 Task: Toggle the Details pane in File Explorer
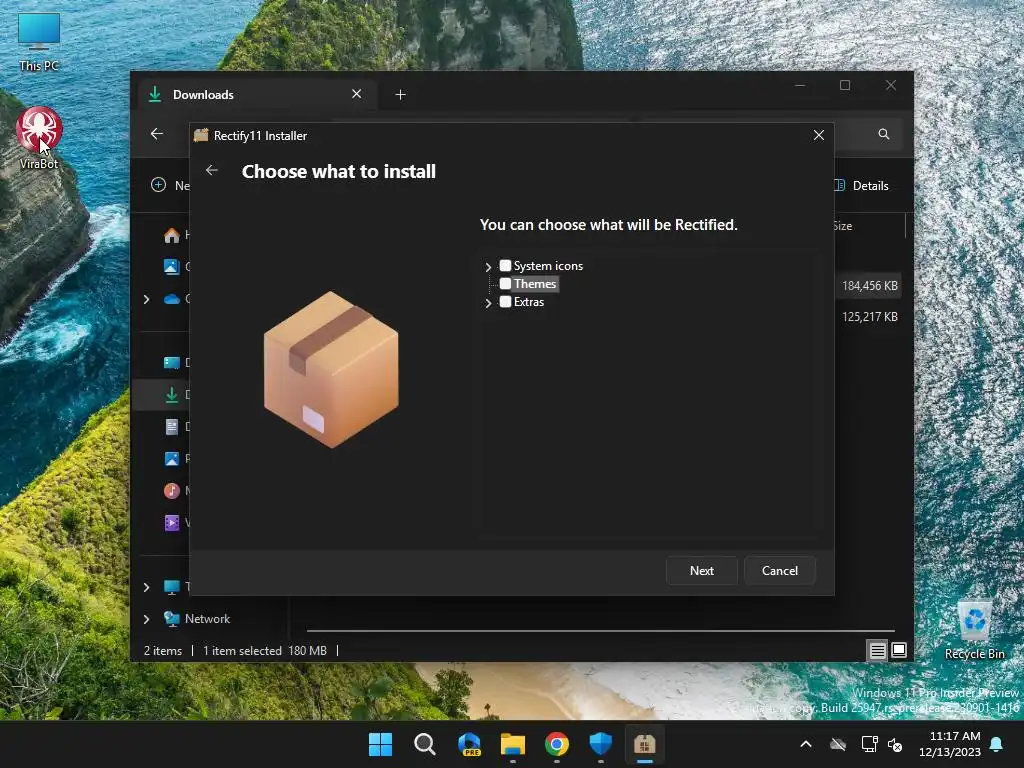[x=861, y=185]
